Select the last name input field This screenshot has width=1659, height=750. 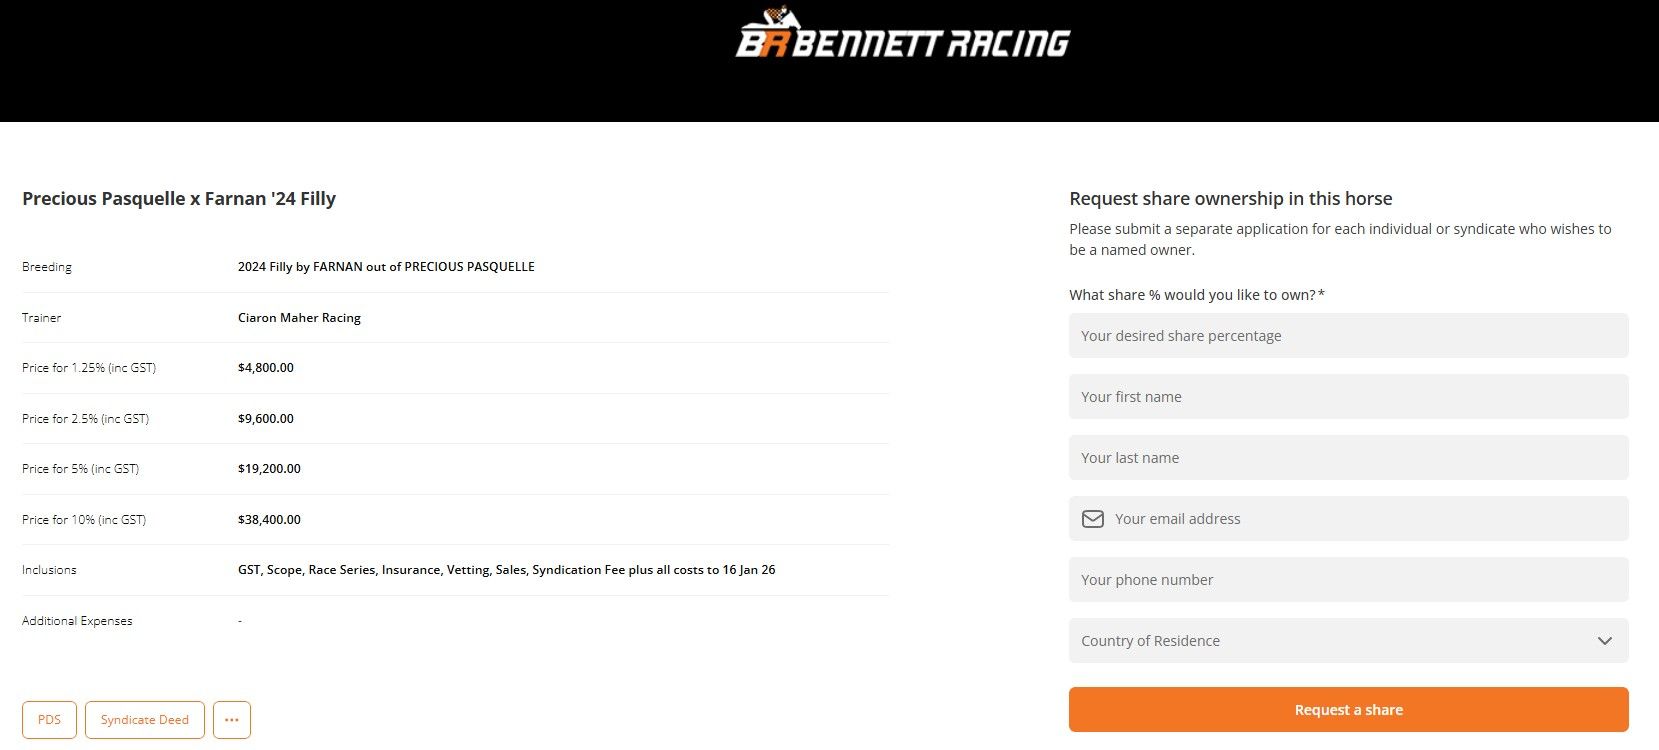point(1348,458)
